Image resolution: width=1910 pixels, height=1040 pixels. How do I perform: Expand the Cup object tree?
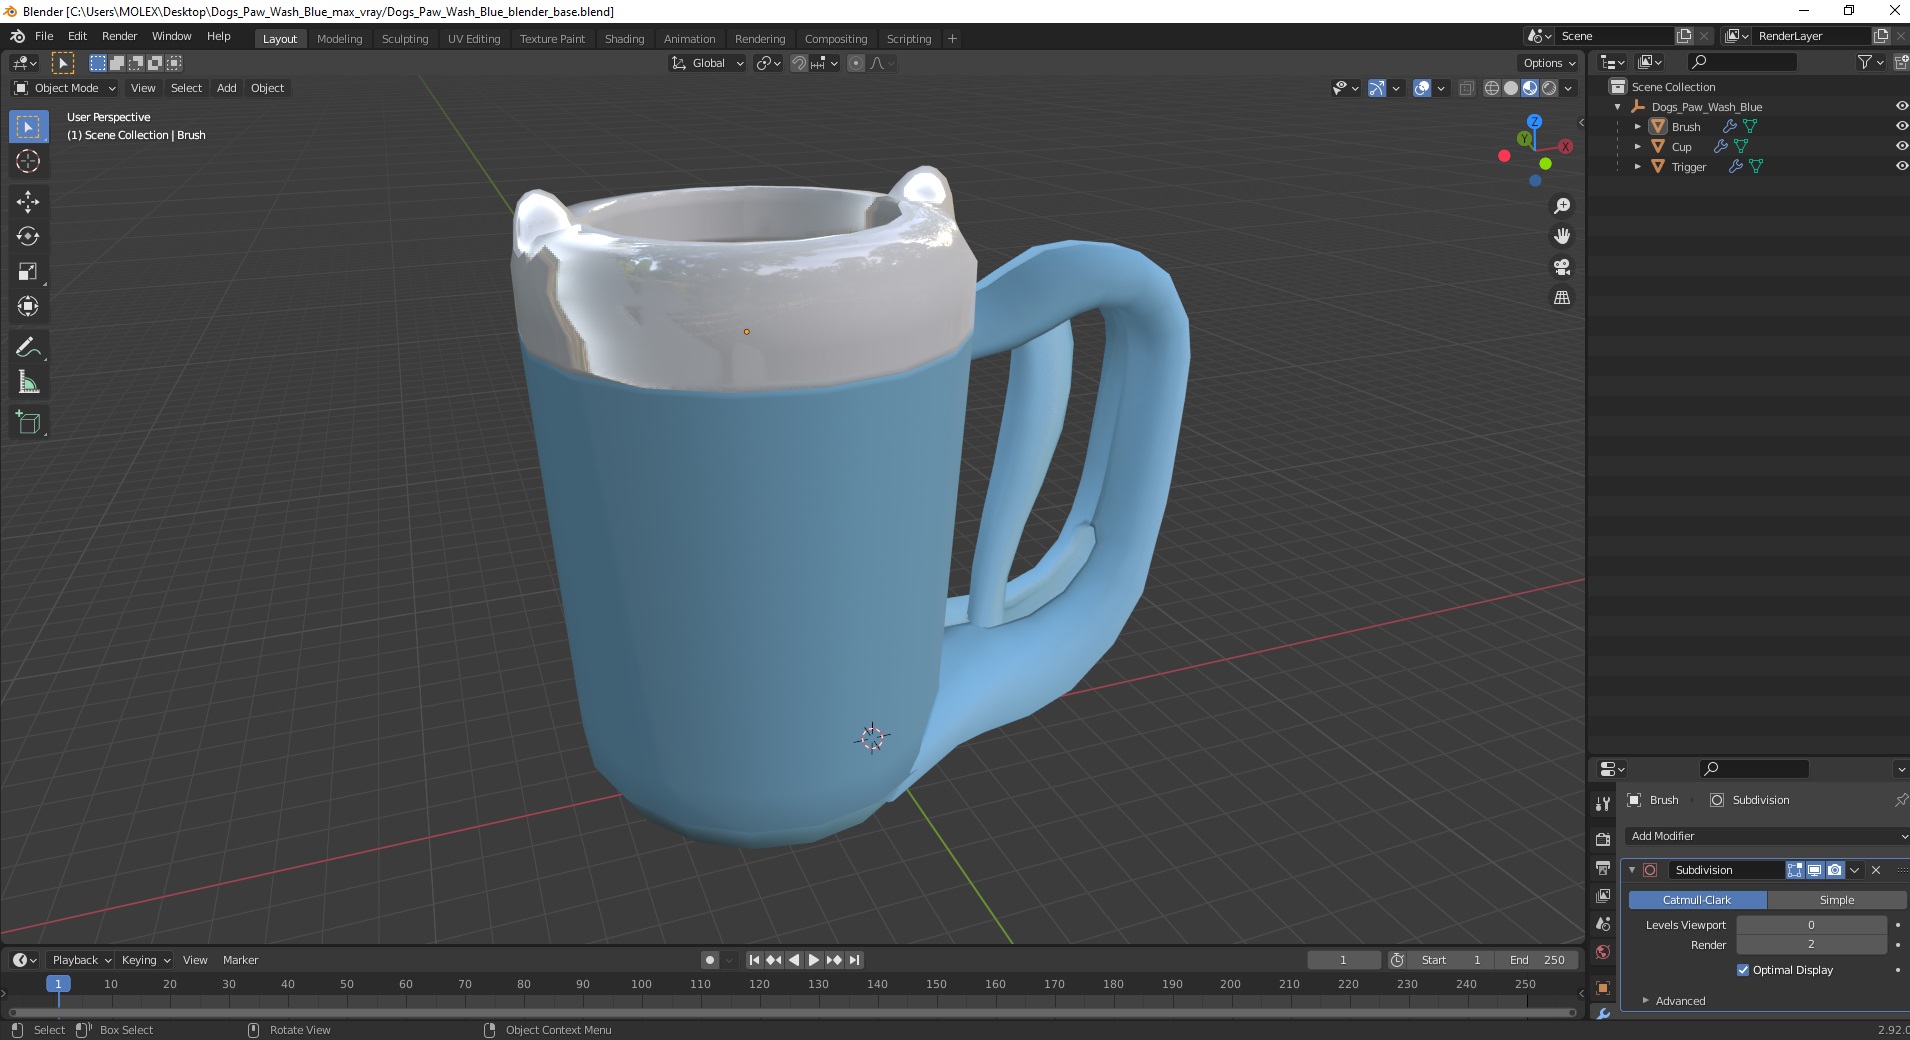coord(1637,147)
